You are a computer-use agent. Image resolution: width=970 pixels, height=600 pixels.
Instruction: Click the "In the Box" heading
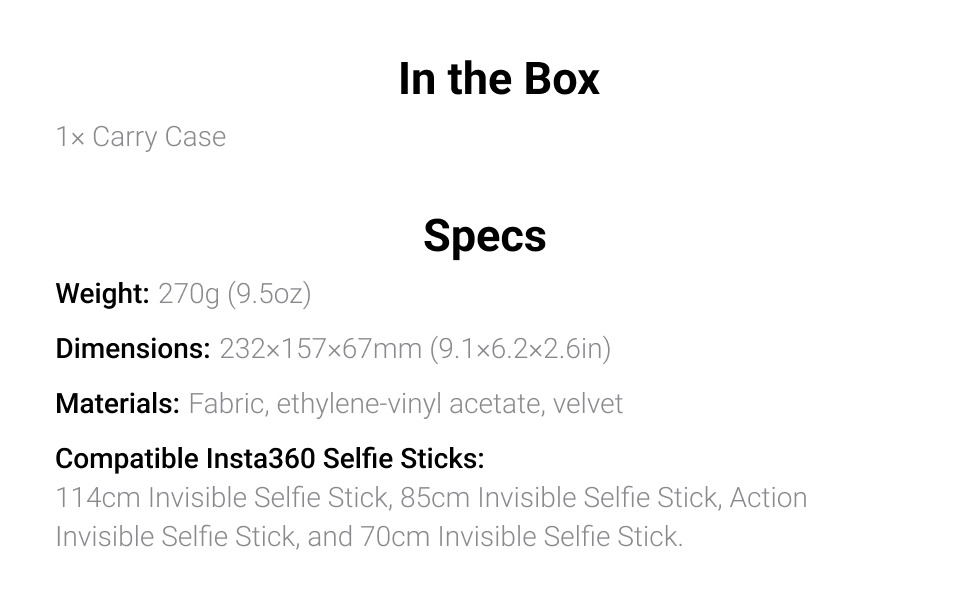tap(498, 79)
